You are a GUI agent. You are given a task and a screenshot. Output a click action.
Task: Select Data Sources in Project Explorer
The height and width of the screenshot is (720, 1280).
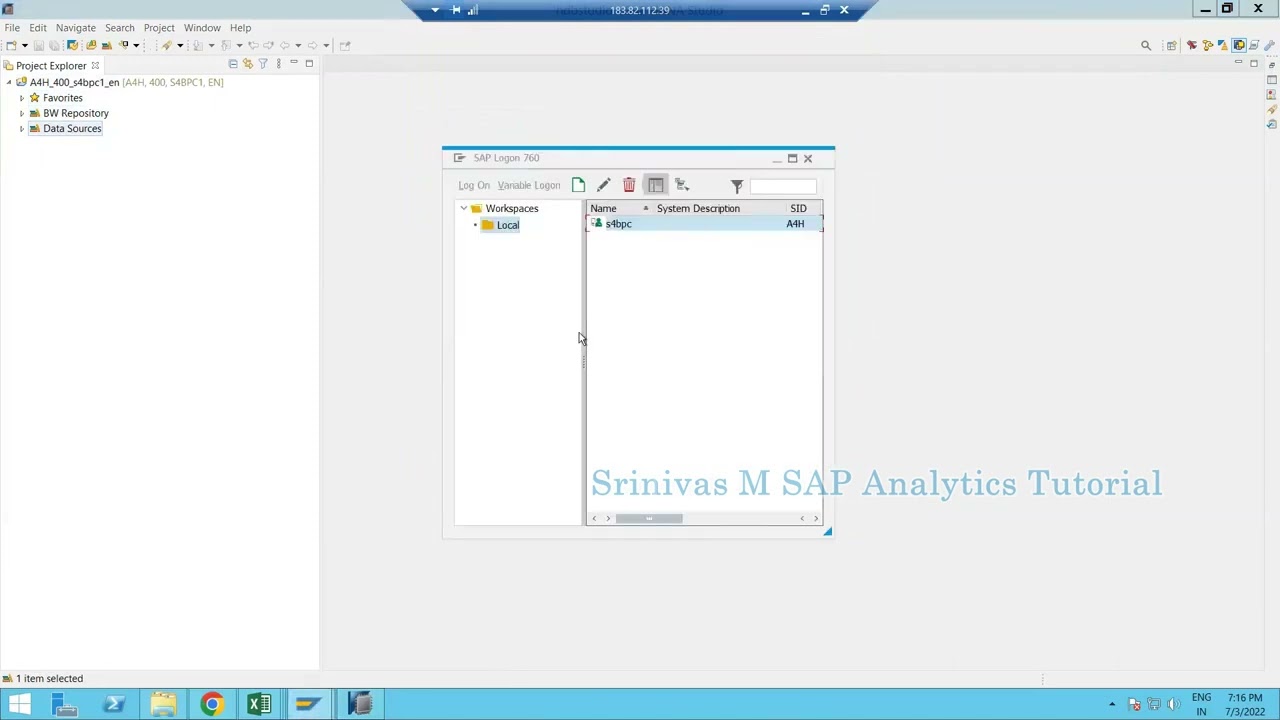tap(72, 129)
